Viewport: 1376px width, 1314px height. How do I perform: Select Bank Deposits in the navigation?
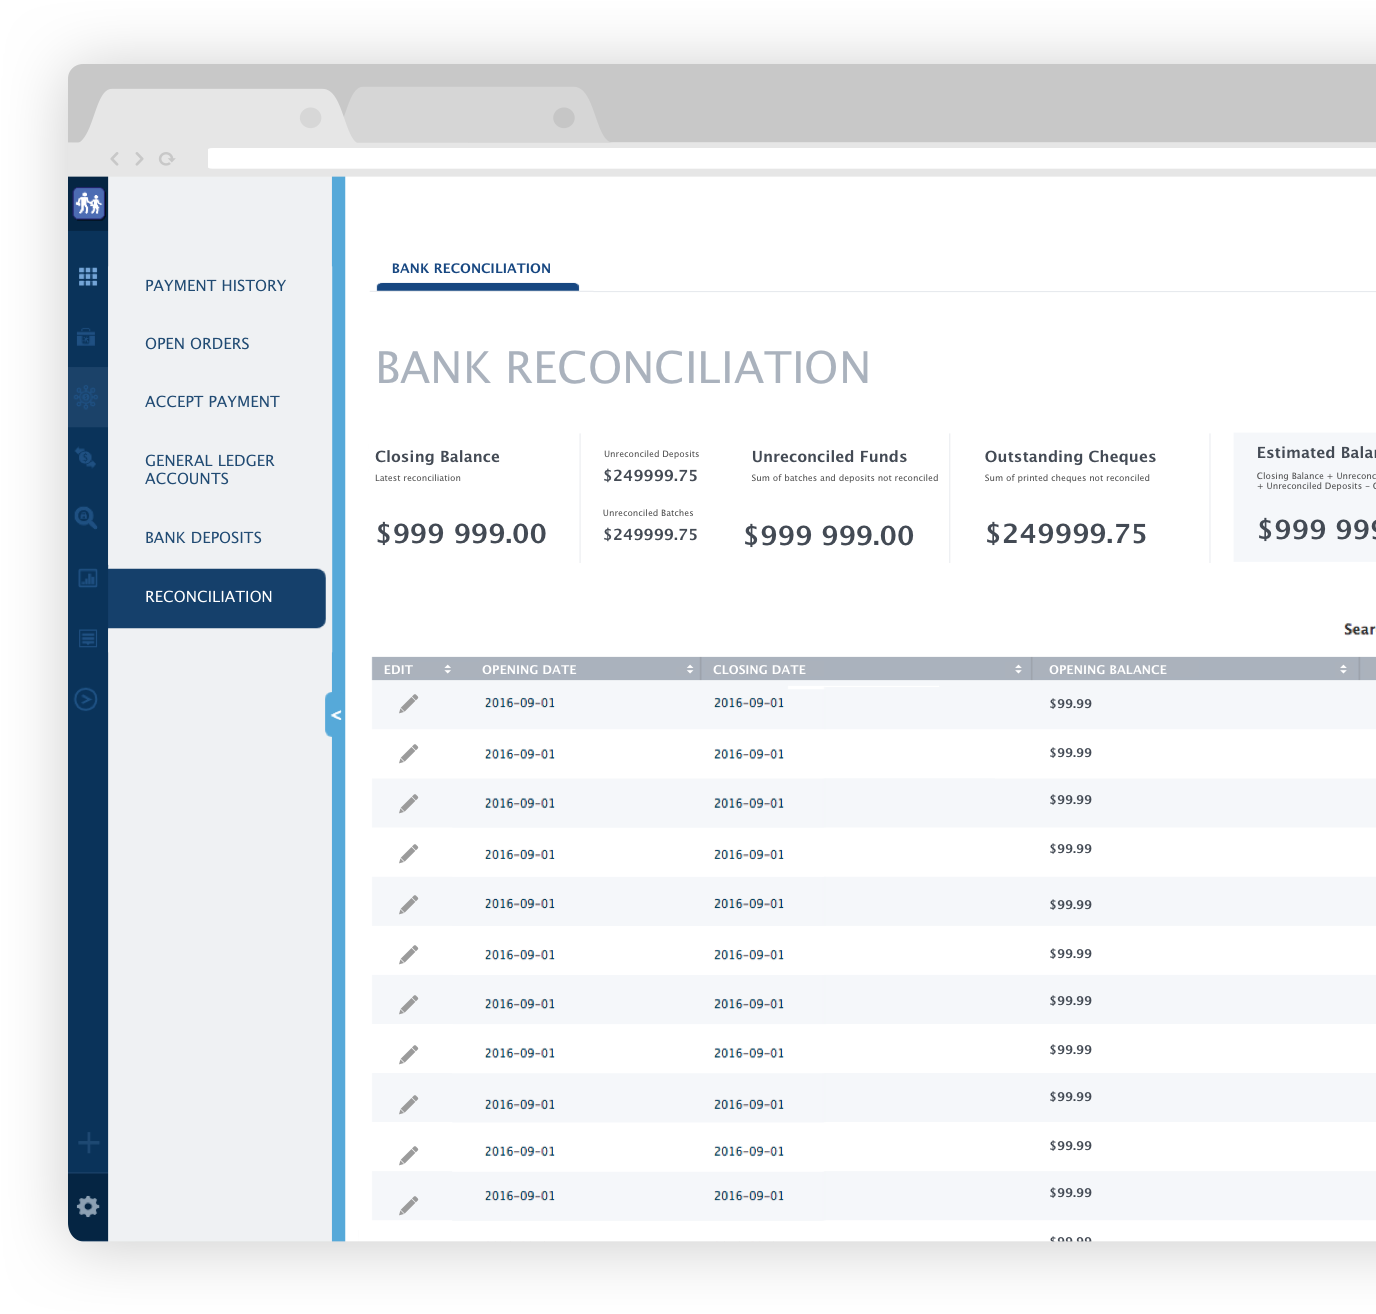pos(203,537)
